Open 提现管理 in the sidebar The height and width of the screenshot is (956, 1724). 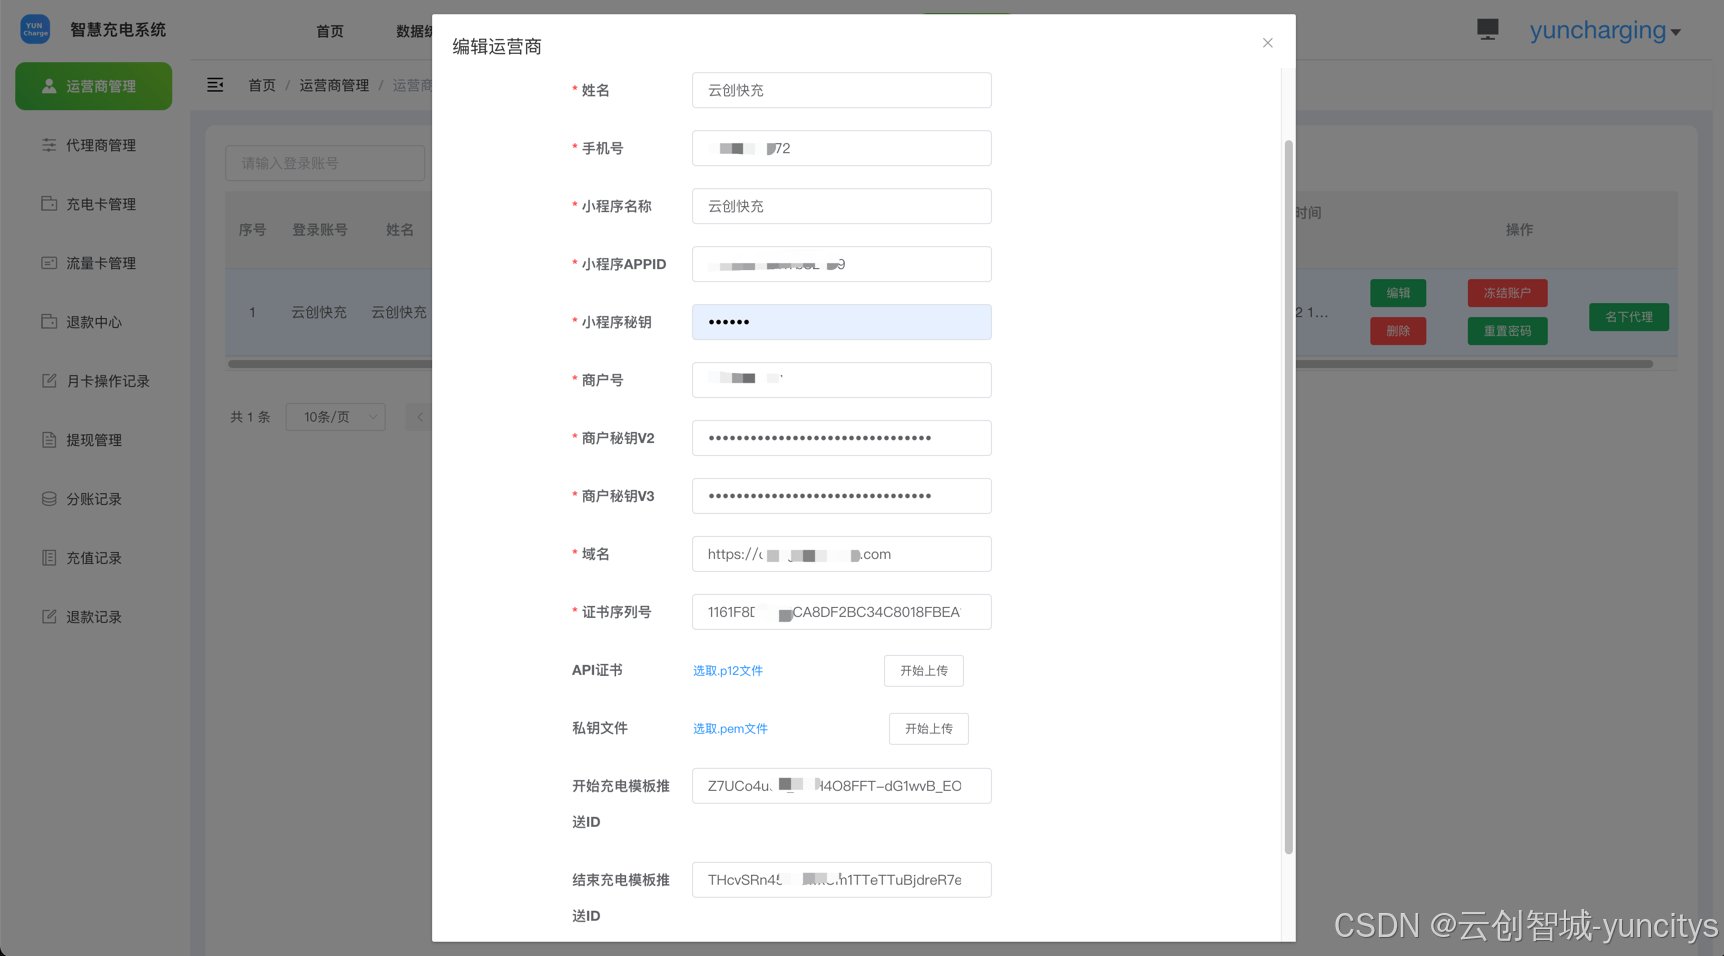pos(93,440)
